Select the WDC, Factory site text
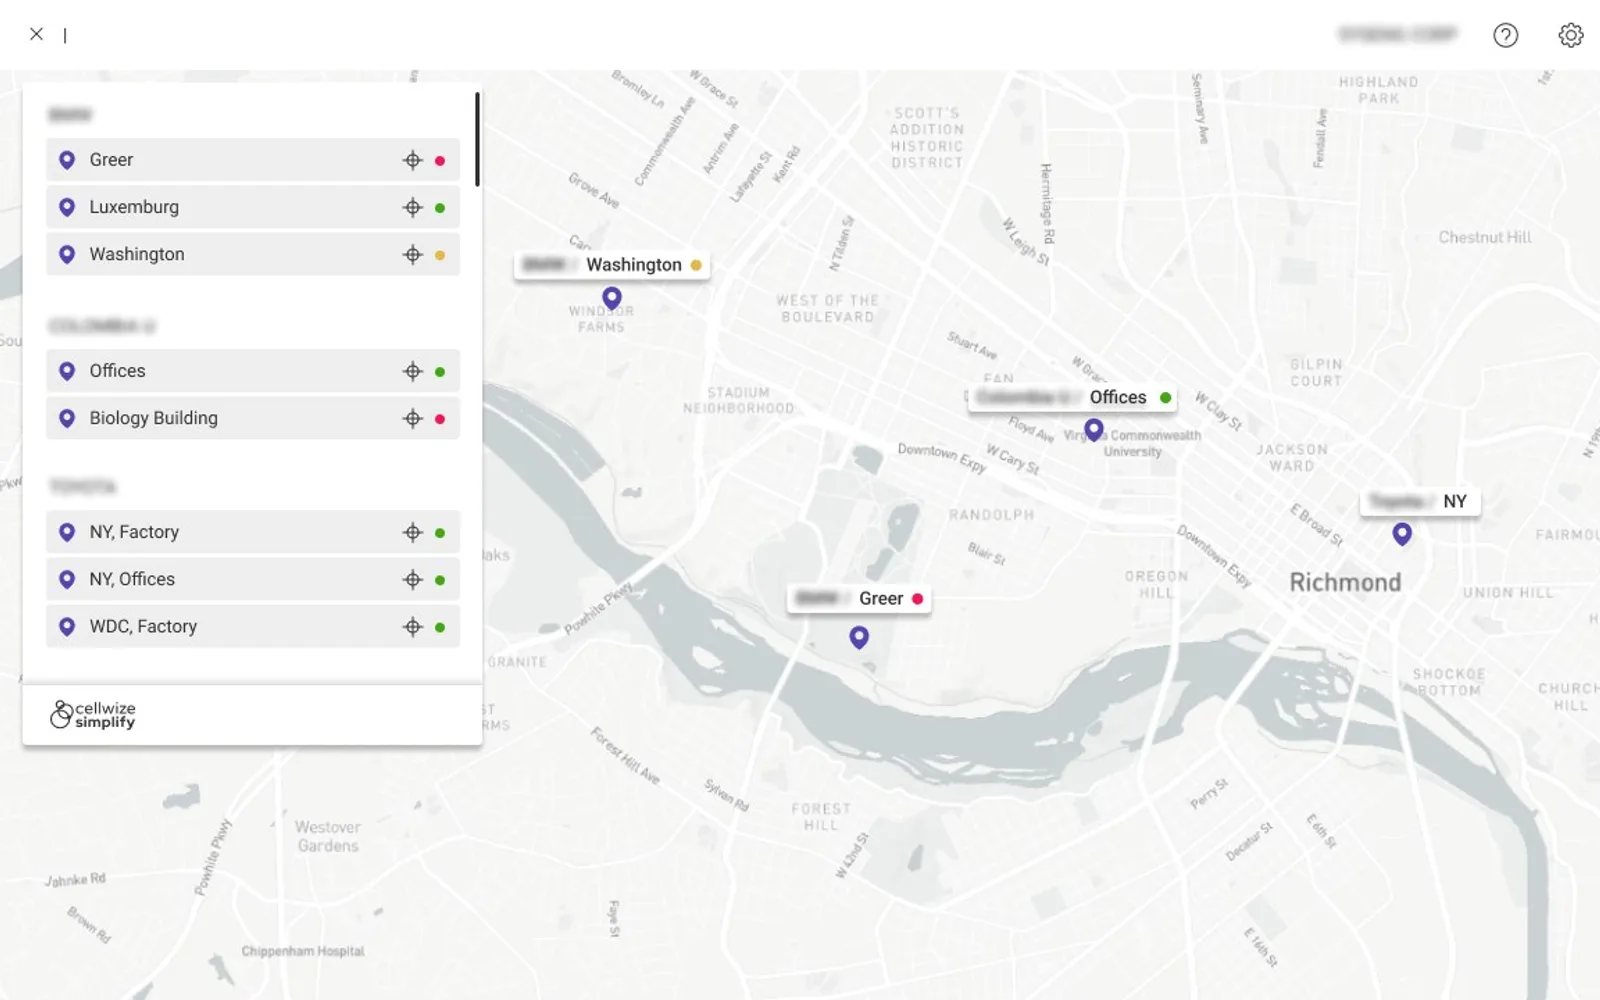The image size is (1600, 1000). click(143, 626)
